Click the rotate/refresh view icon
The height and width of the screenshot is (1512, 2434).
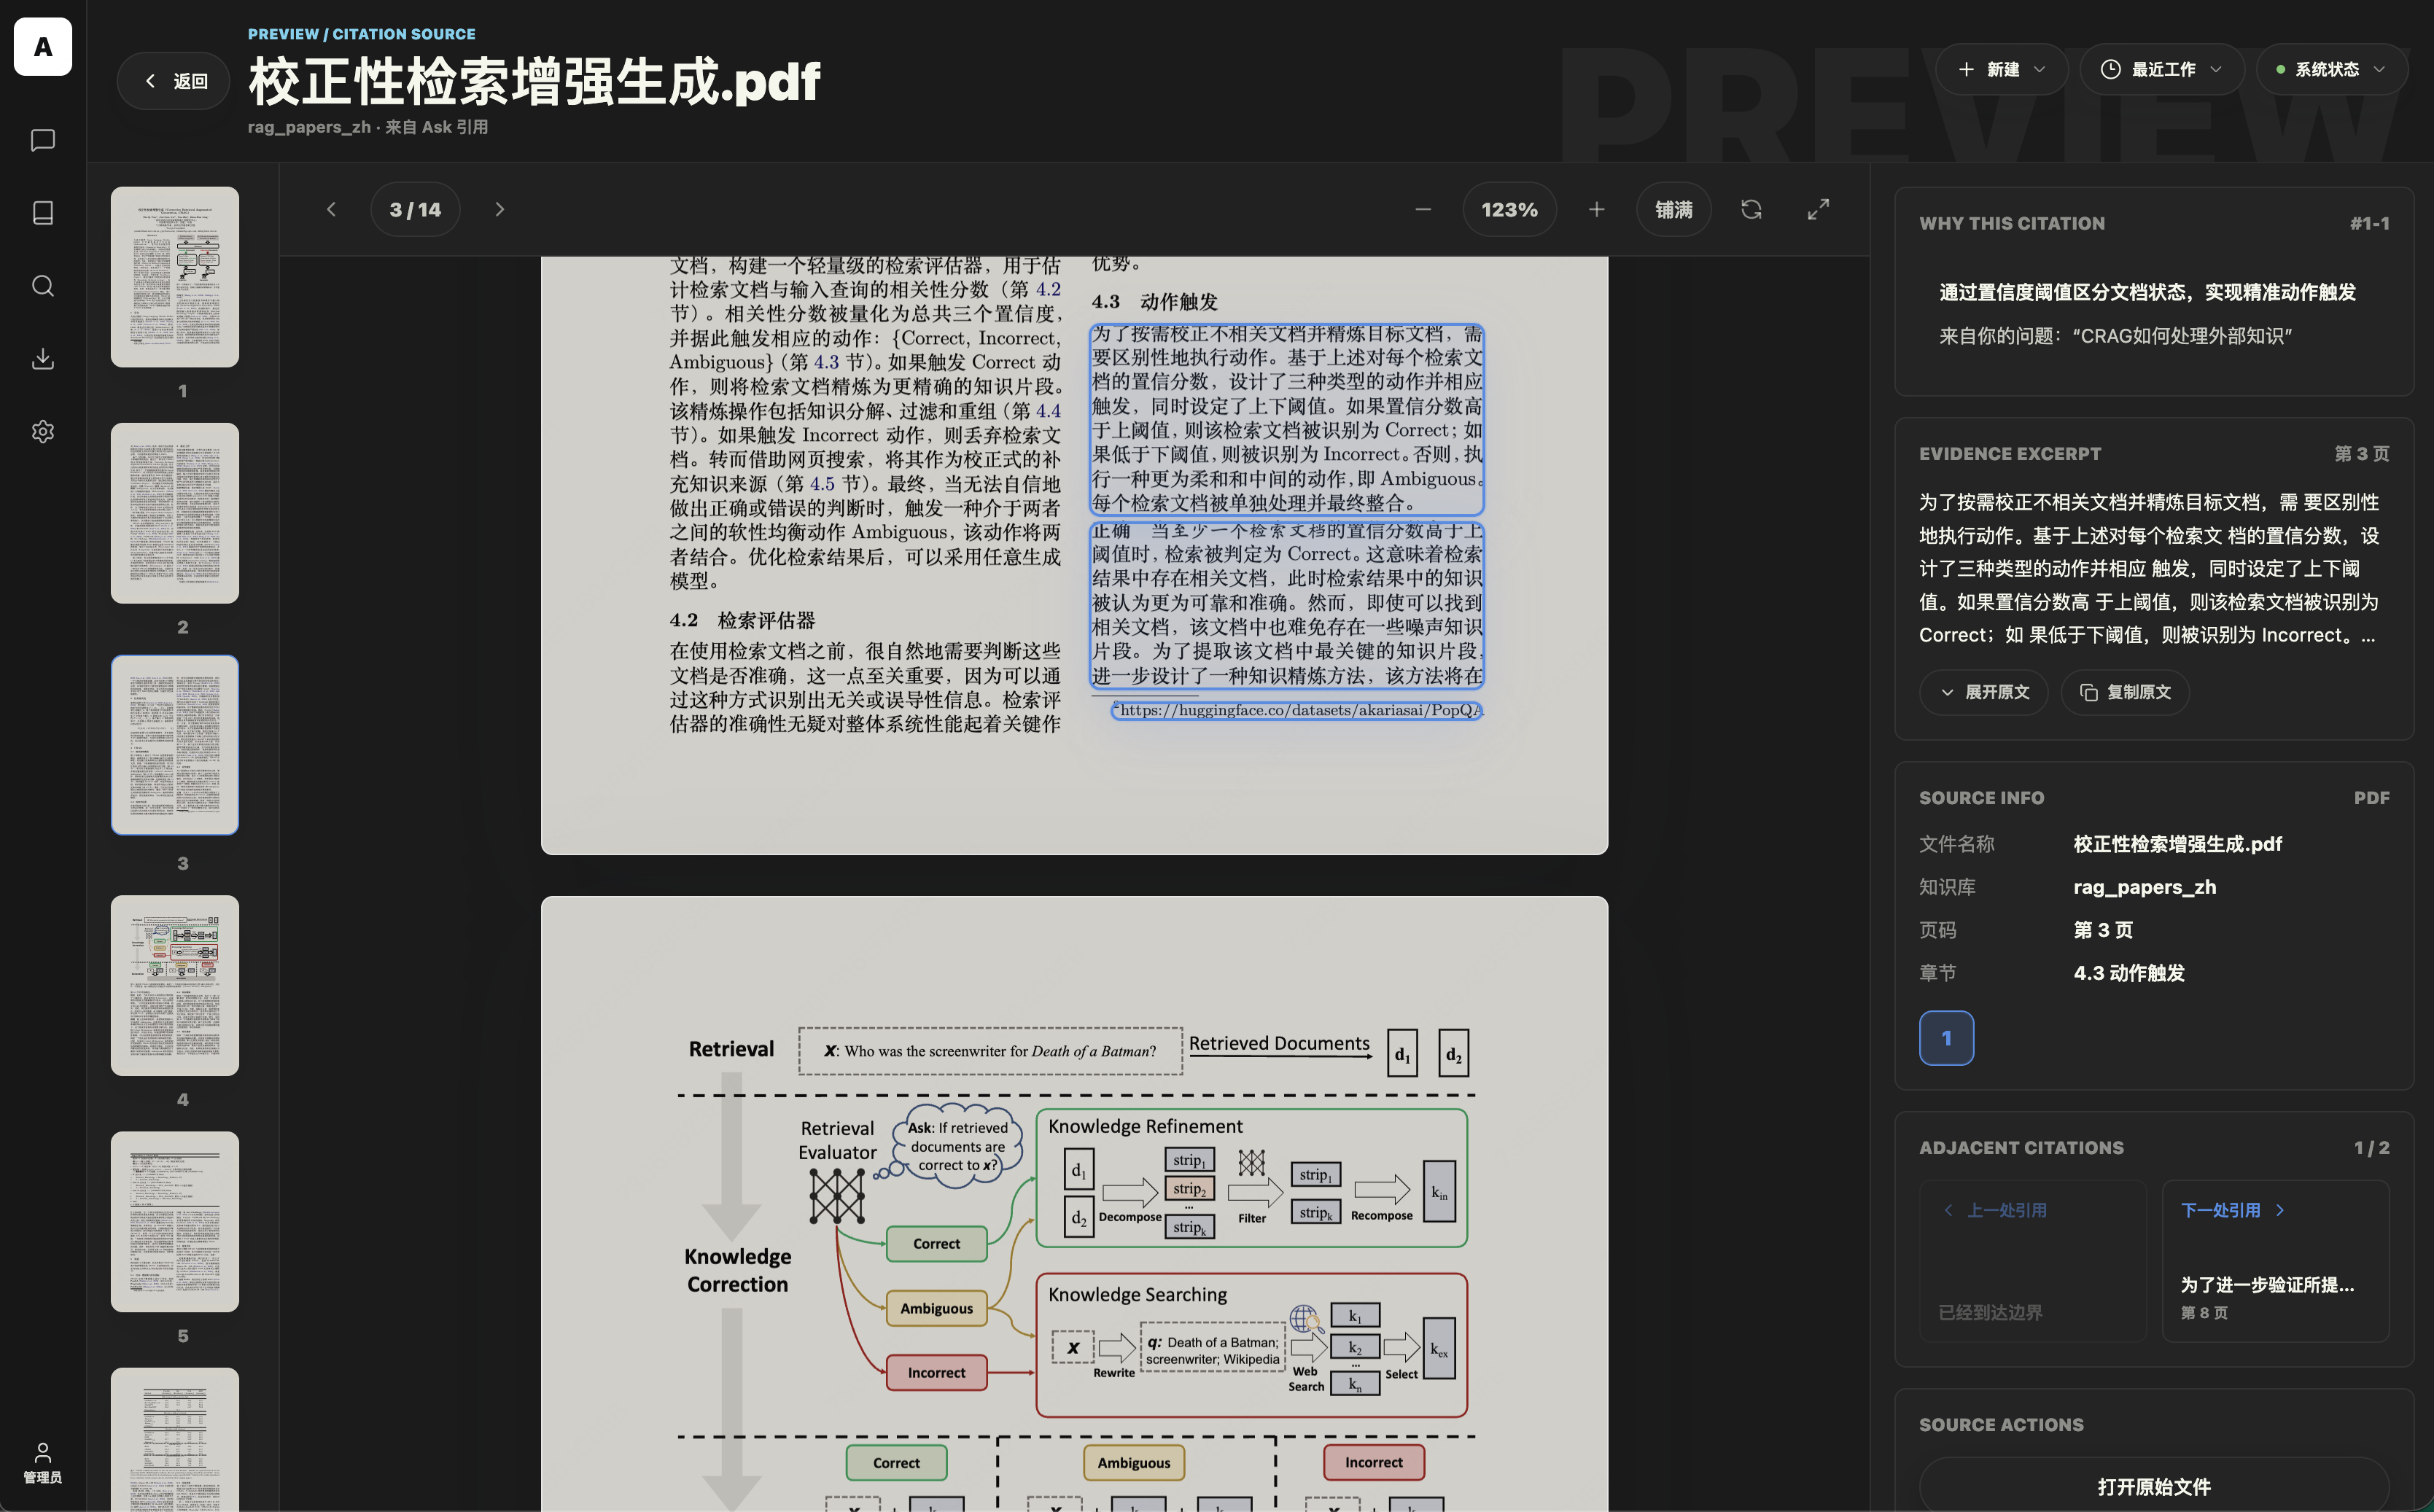[1751, 209]
